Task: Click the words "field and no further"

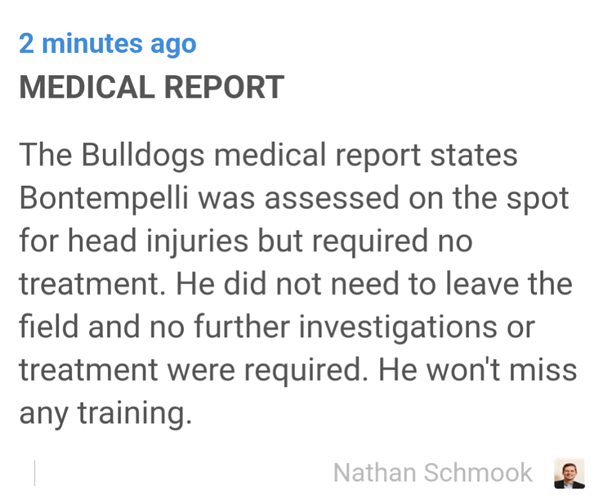Action: (154, 327)
